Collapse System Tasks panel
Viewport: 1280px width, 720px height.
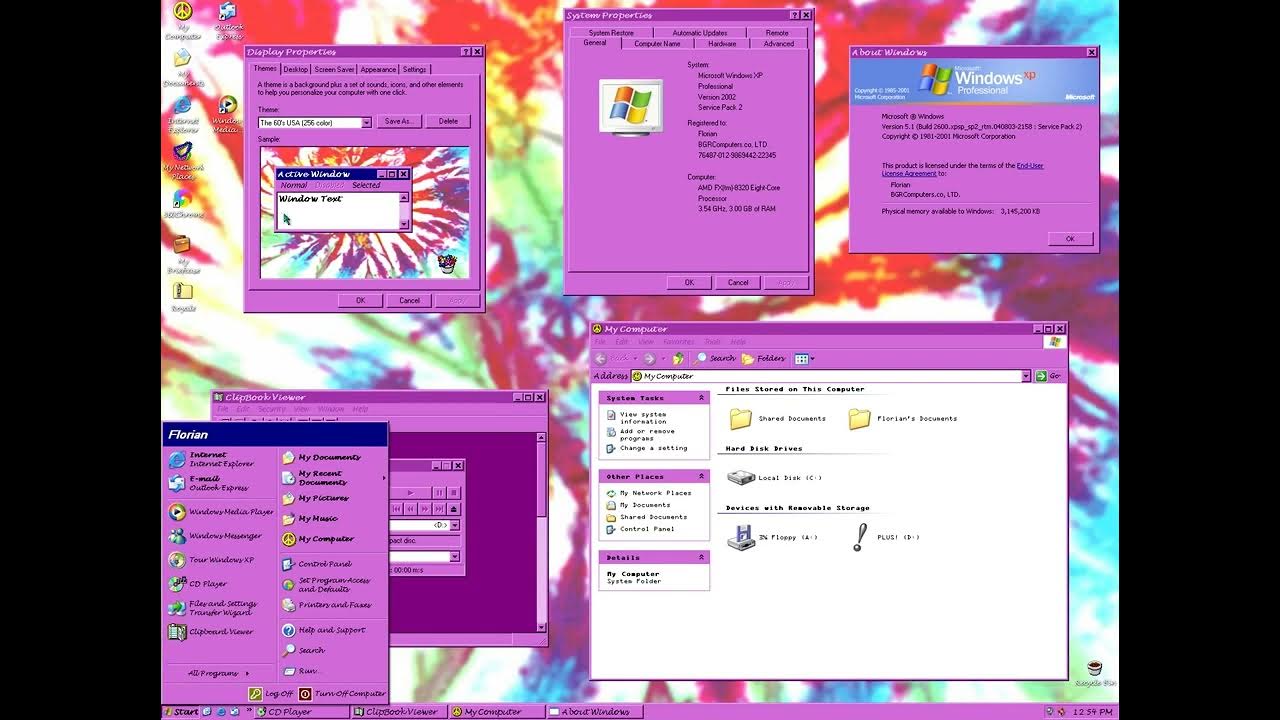click(701, 398)
